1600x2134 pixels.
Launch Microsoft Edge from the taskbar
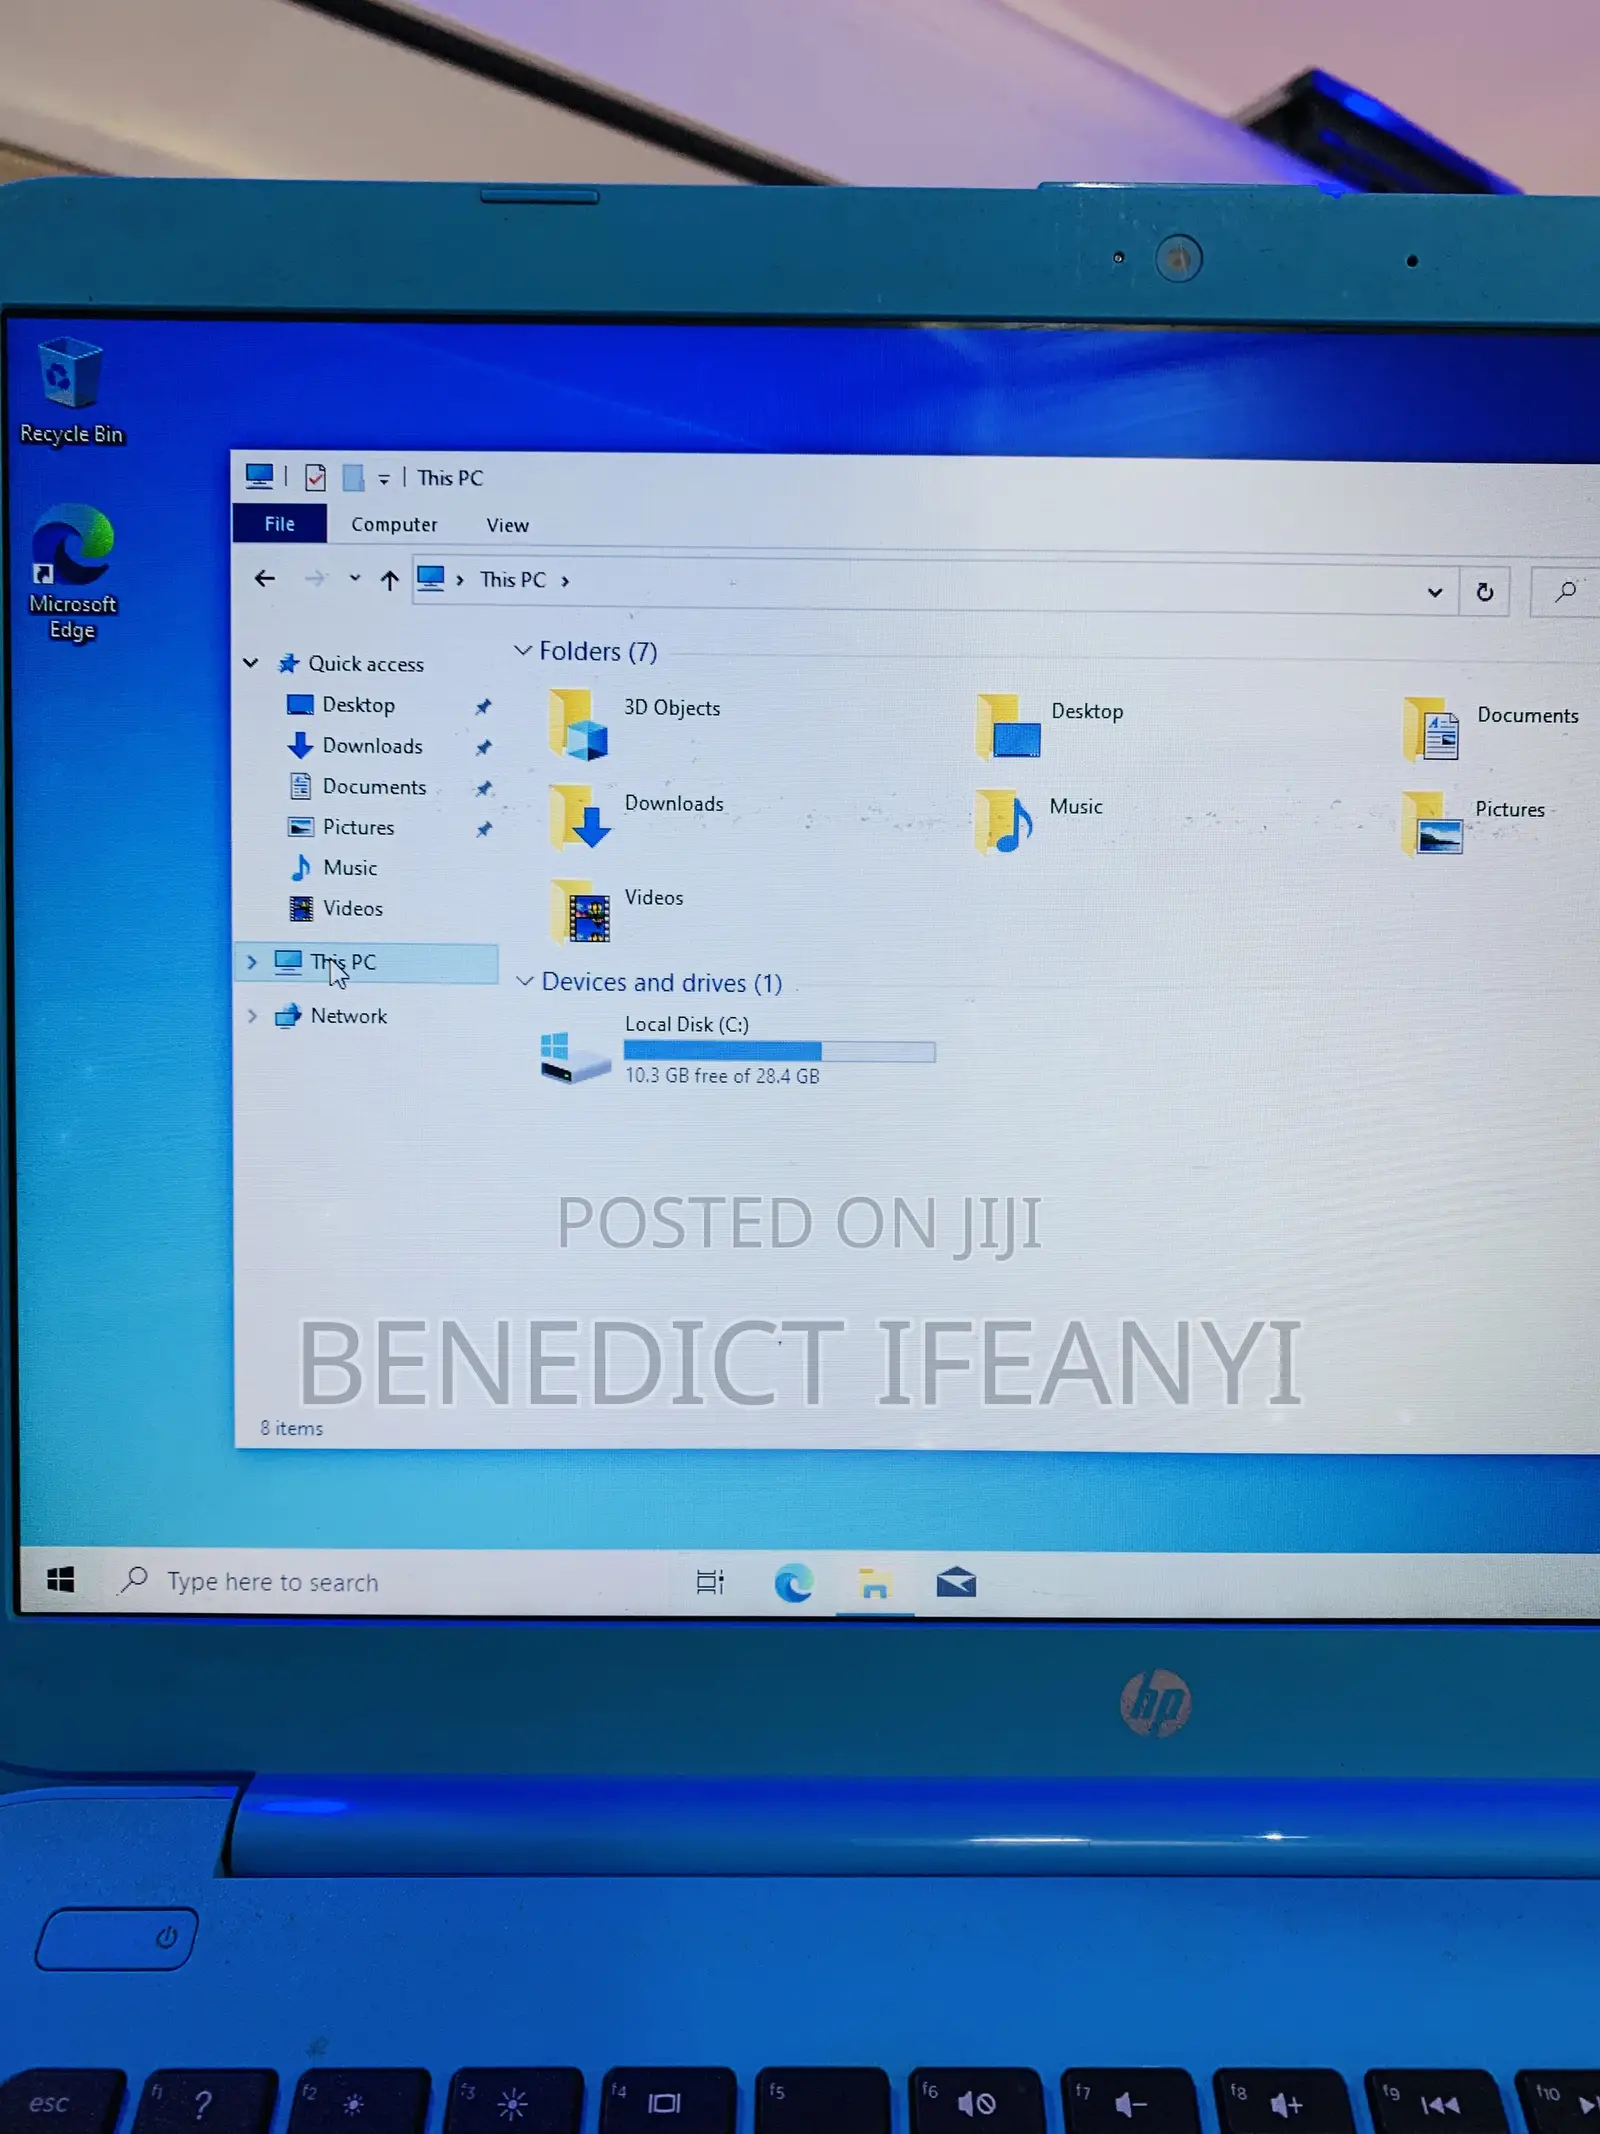click(793, 1583)
